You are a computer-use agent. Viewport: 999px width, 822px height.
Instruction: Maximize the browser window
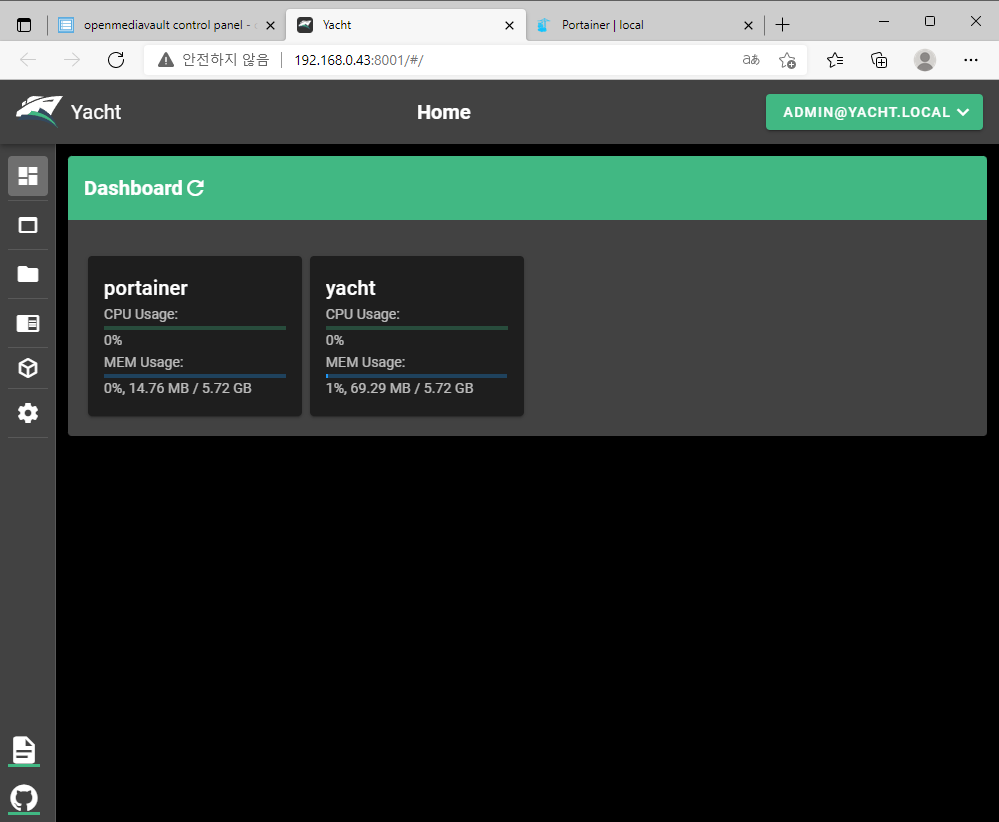coord(930,22)
